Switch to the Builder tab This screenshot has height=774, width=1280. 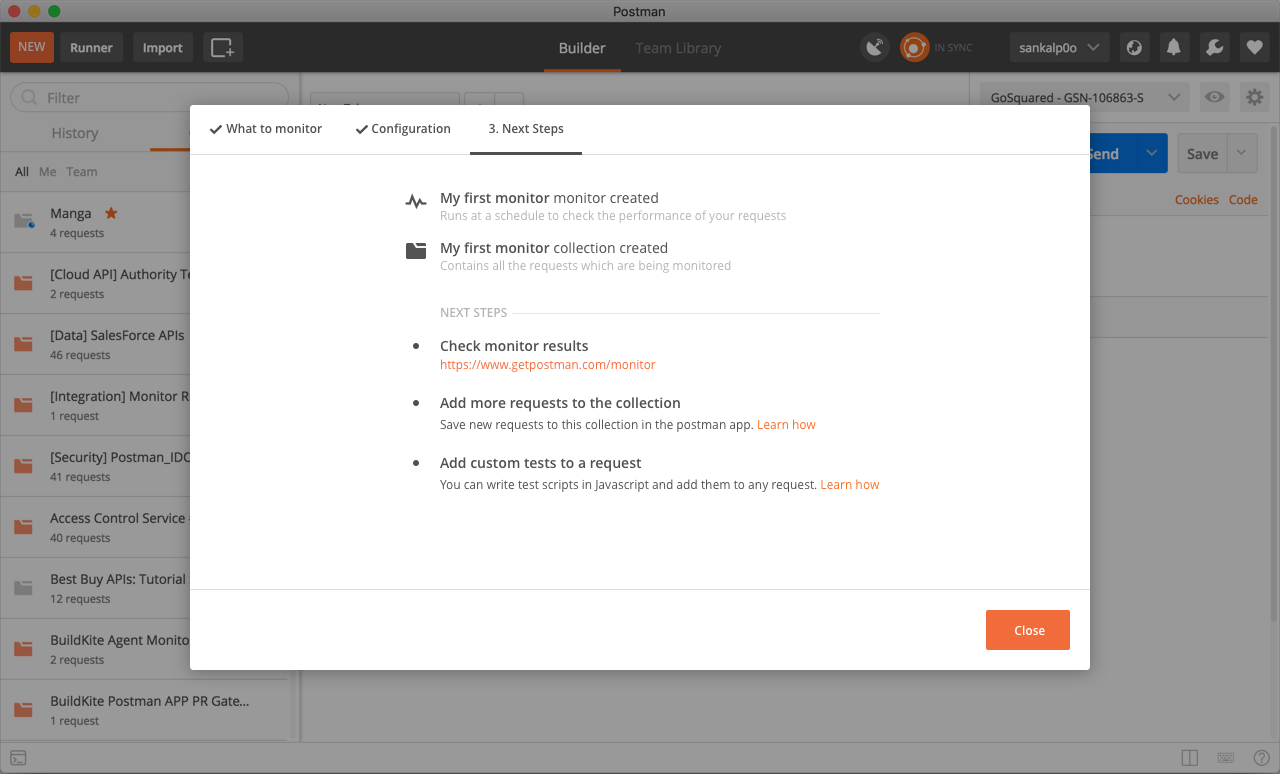click(x=582, y=47)
